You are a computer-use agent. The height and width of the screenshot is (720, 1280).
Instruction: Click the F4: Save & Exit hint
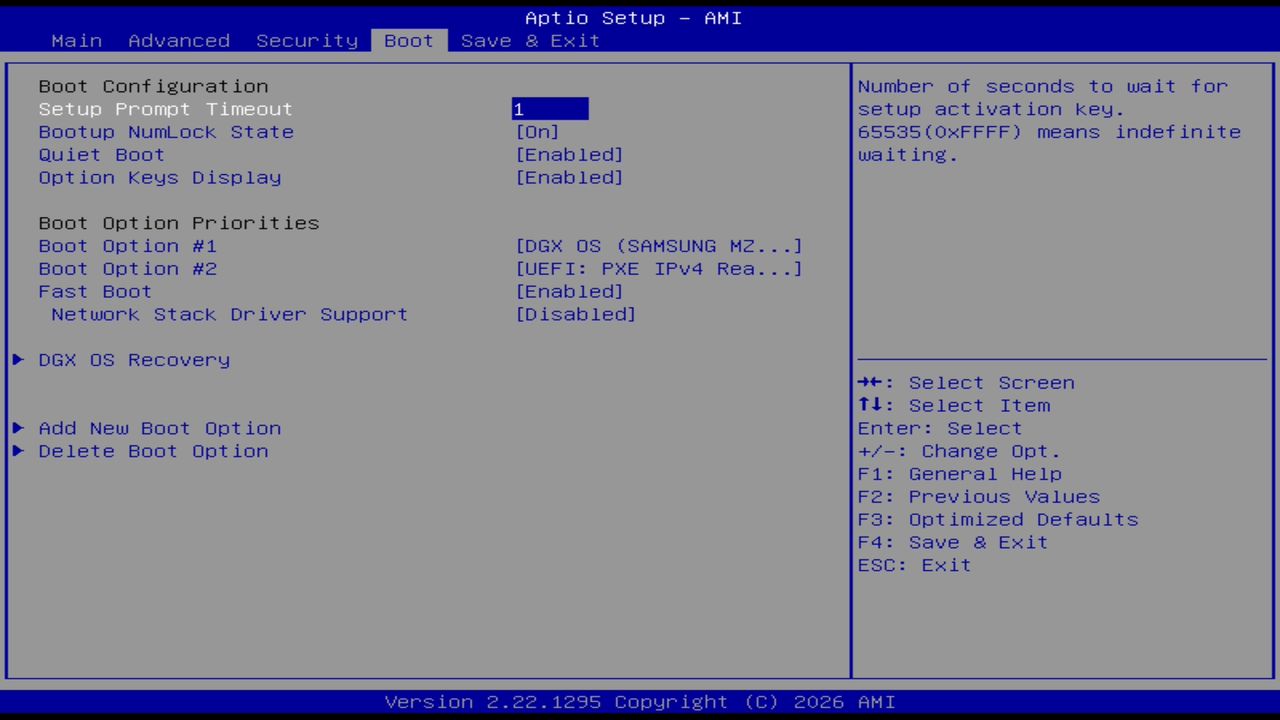pos(953,543)
